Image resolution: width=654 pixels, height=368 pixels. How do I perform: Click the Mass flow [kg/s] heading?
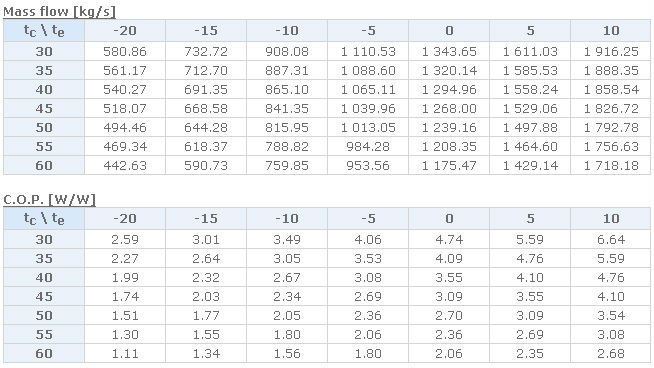pyautogui.click(x=59, y=11)
